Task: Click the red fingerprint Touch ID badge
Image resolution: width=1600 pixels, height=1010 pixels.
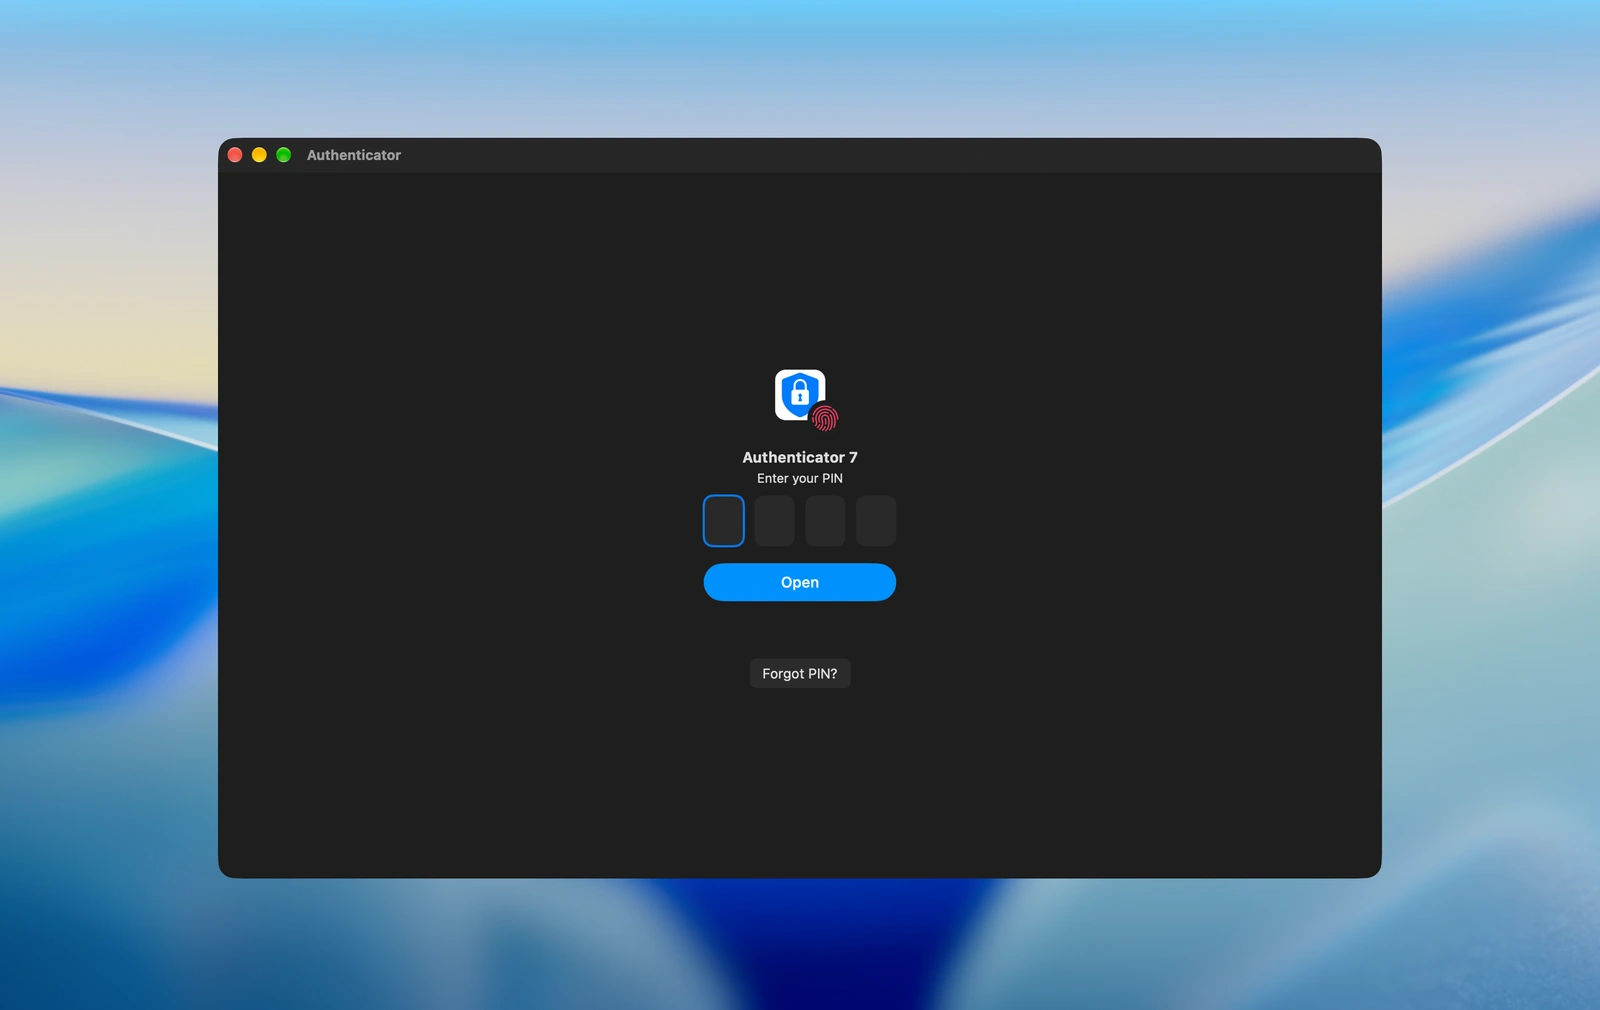Action: 825,418
